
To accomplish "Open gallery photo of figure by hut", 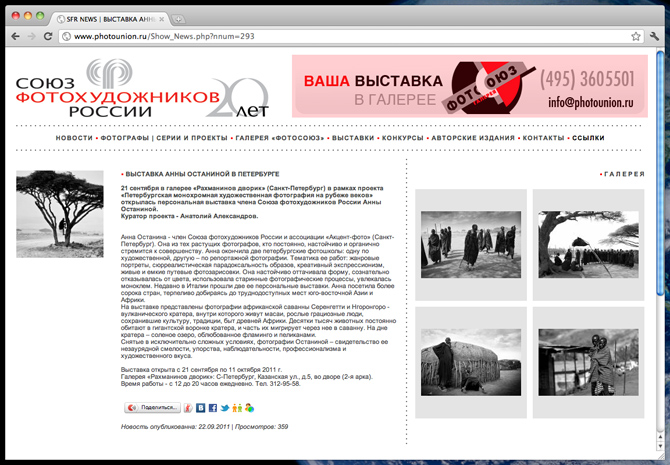I will pyautogui.click(x=471, y=362).
